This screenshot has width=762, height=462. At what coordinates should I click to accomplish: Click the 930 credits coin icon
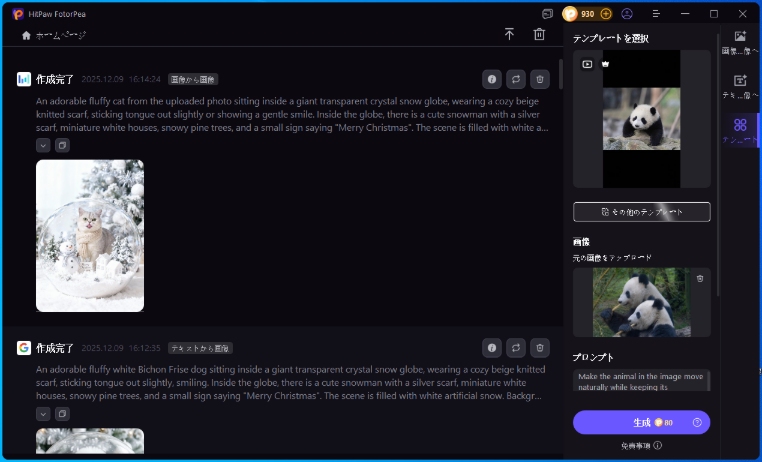click(570, 14)
